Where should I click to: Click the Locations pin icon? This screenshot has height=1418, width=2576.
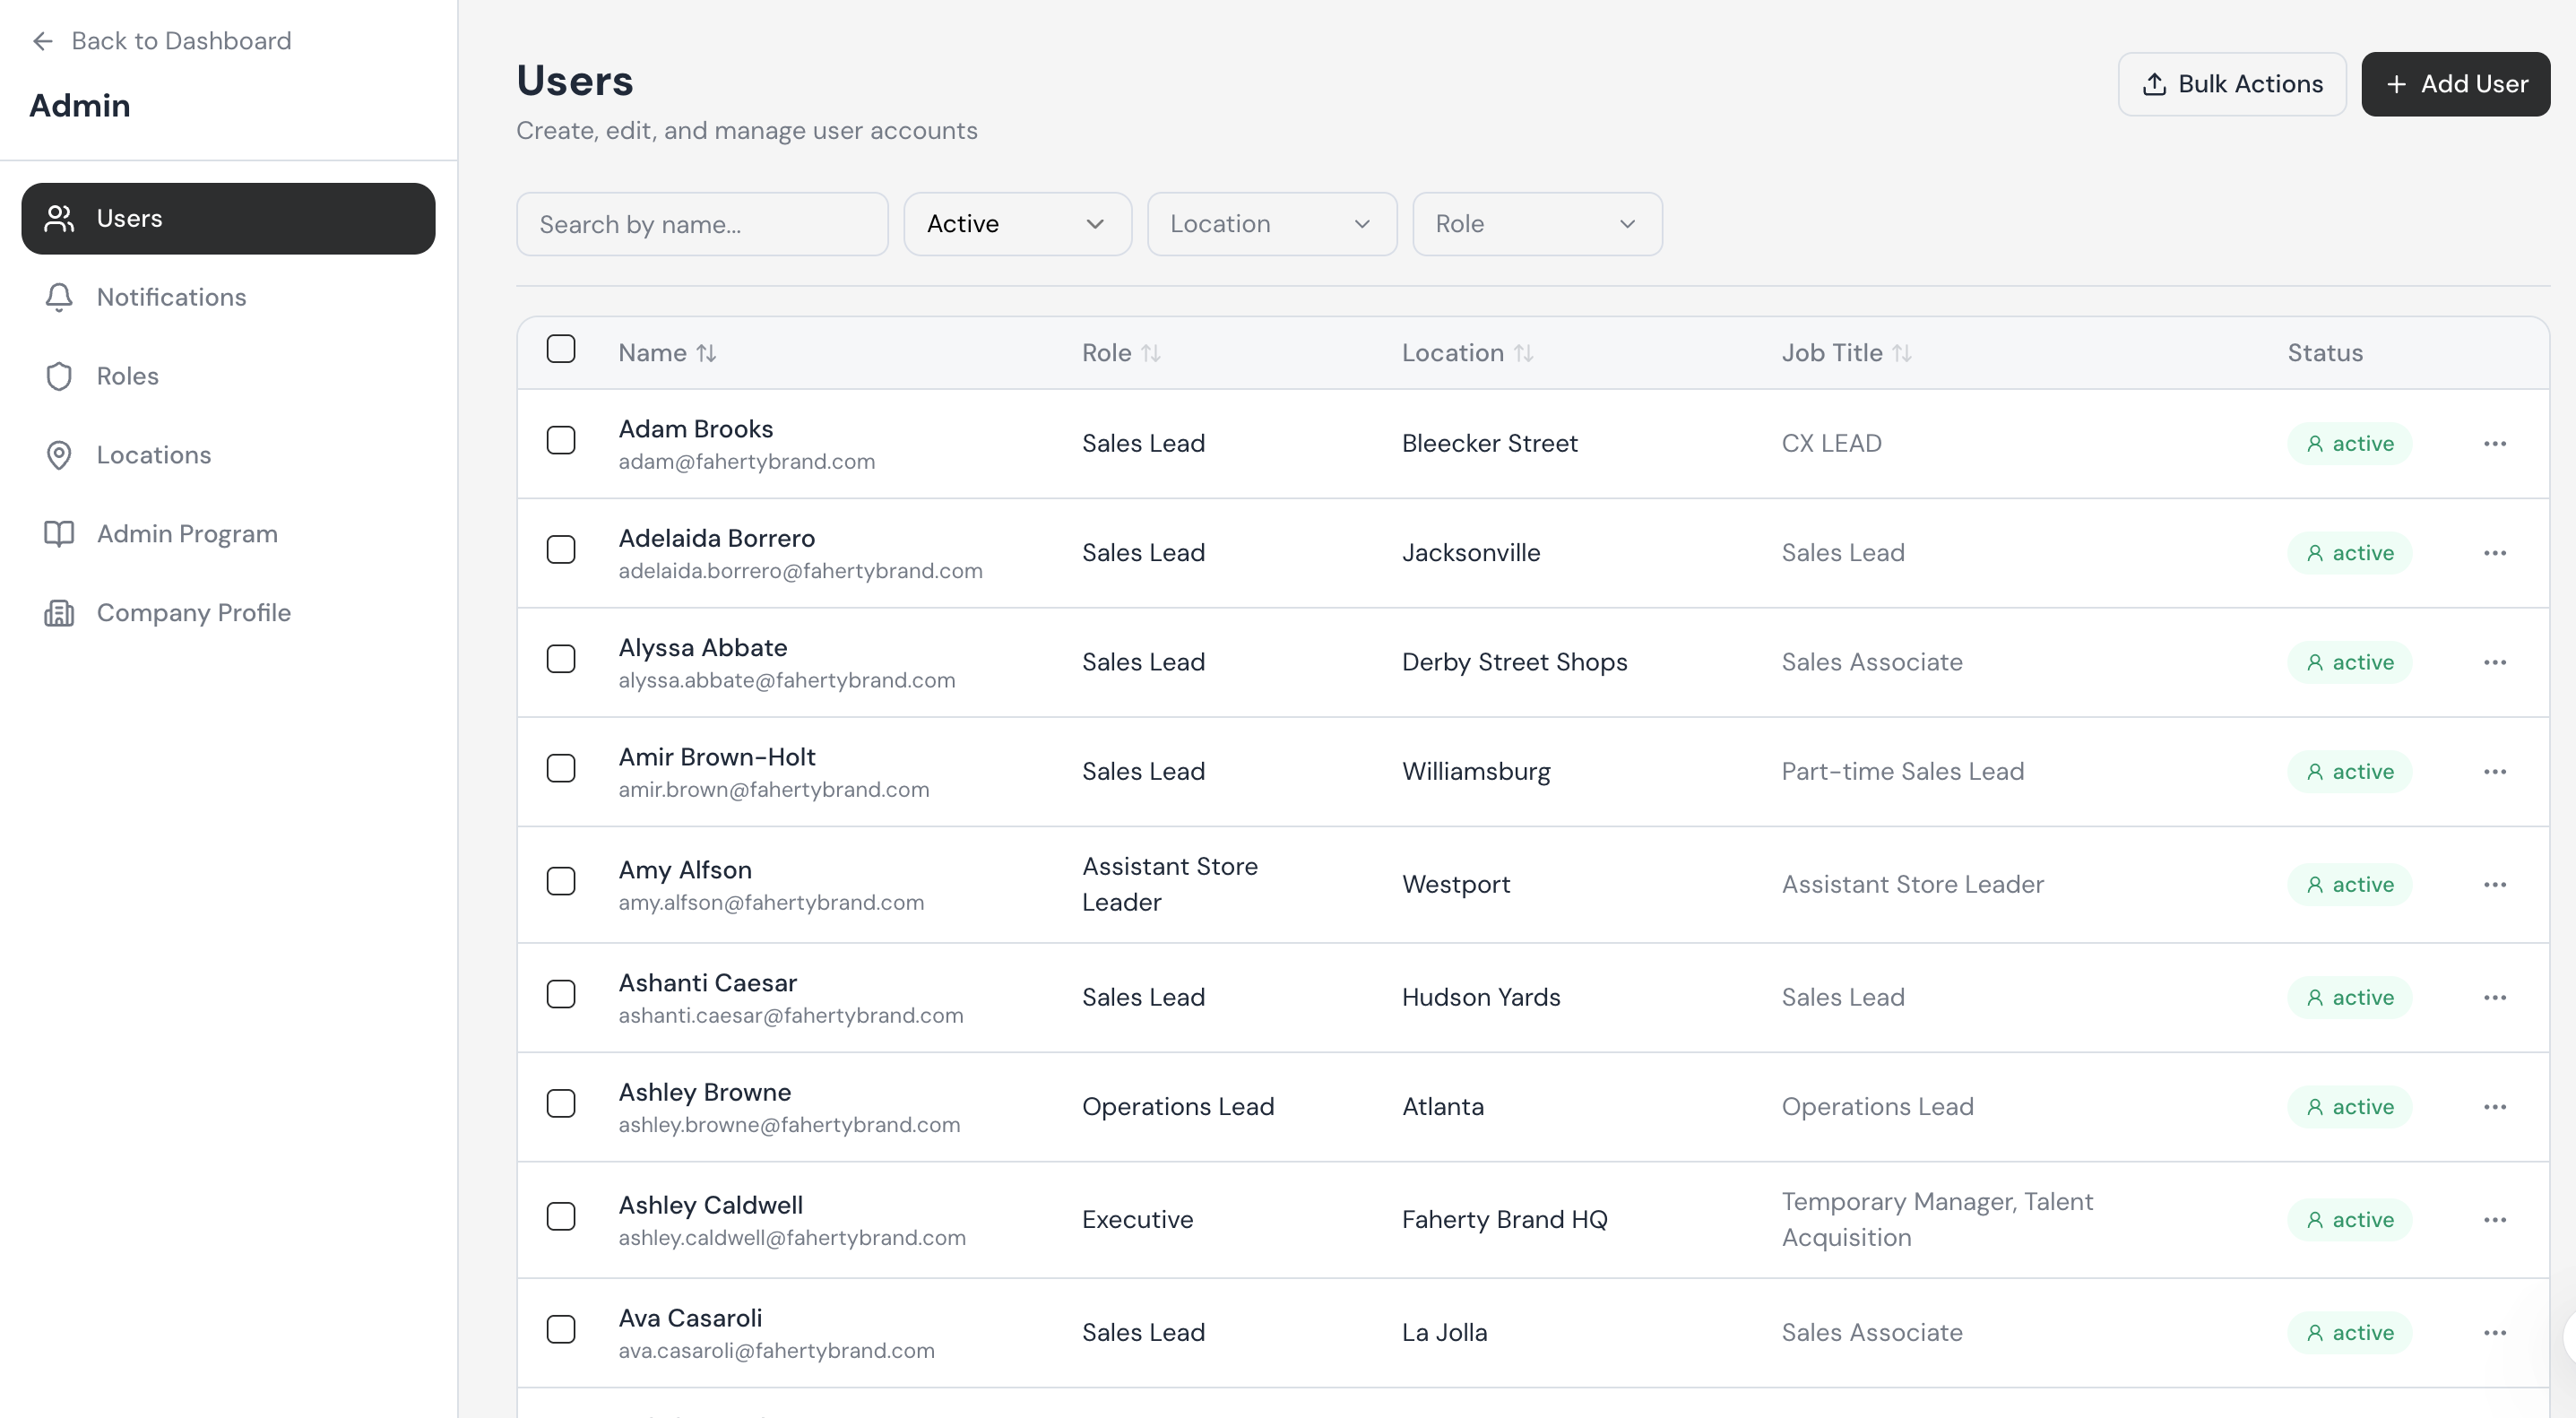[x=59, y=455]
